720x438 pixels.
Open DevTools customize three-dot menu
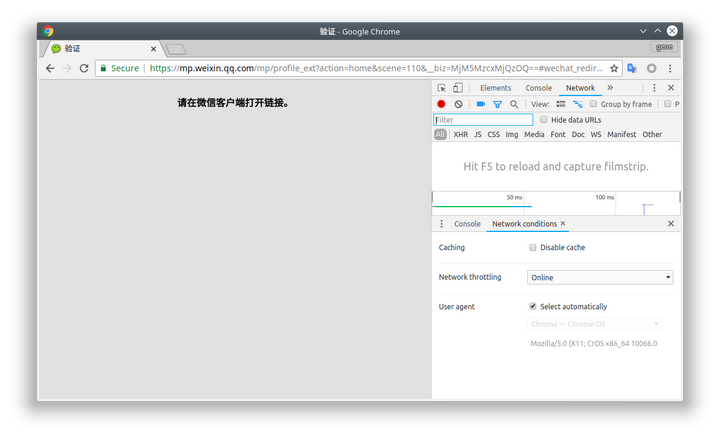pos(654,88)
